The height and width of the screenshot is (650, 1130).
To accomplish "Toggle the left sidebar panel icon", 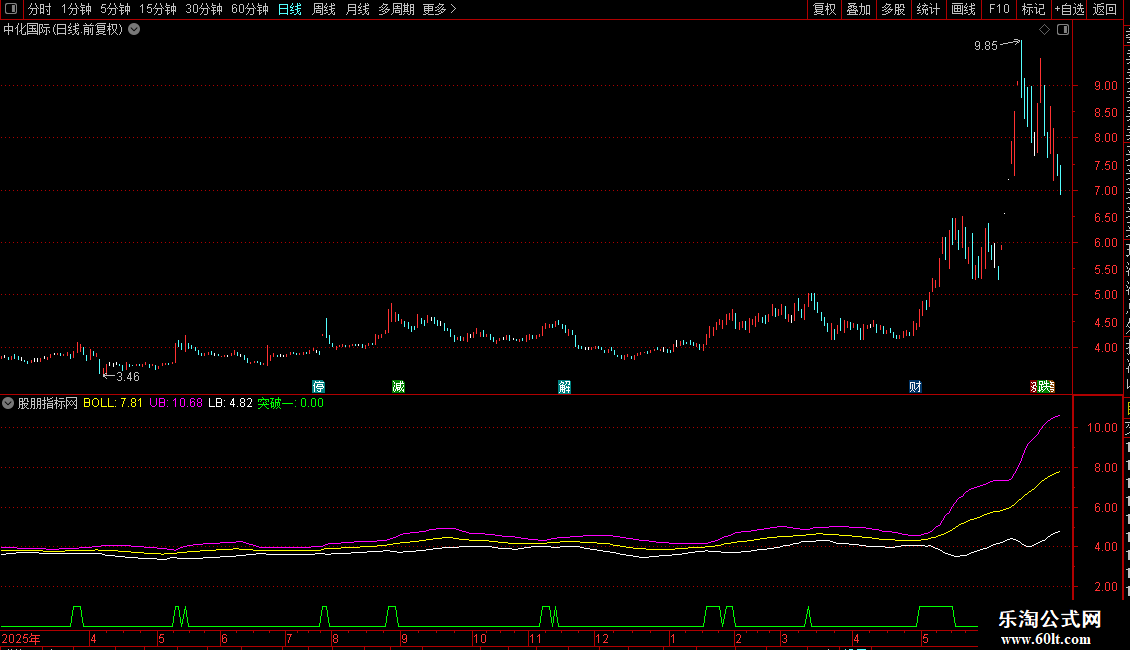I will point(11,9).
